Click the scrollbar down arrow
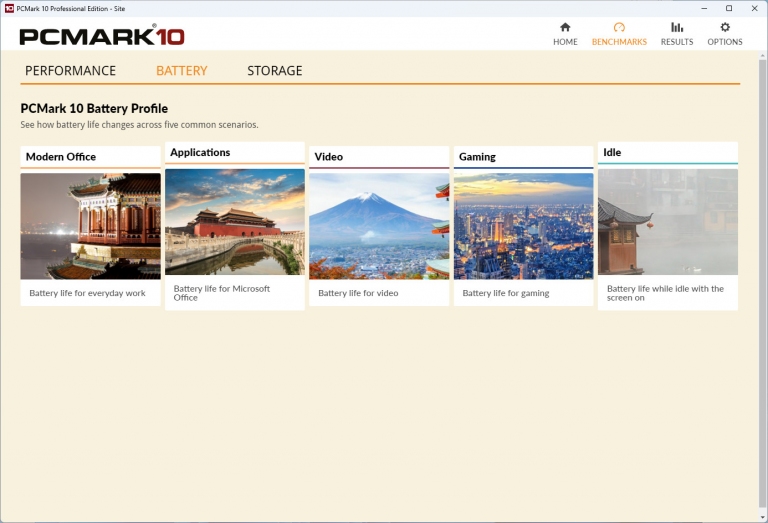This screenshot has height=523, width=768. [763, 516]
